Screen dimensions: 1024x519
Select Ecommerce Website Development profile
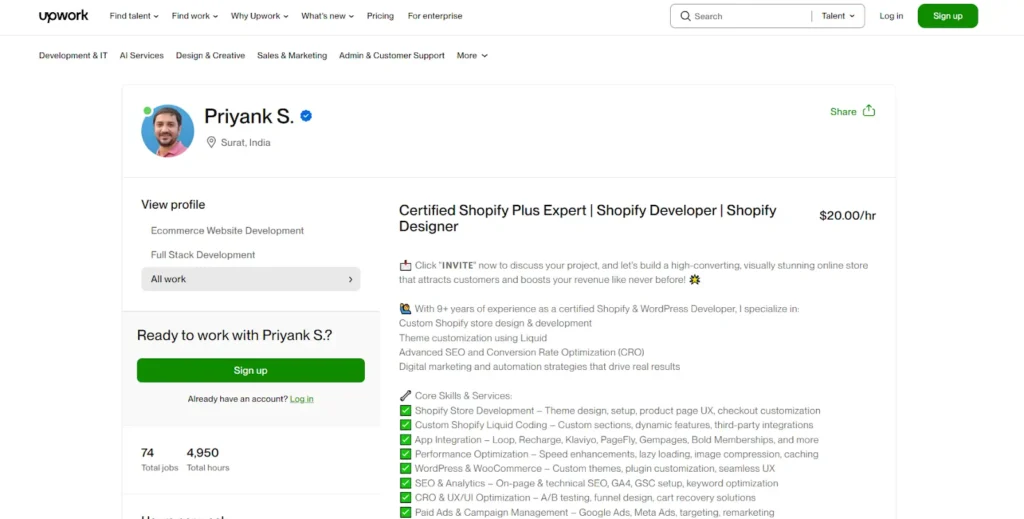point(227,230)
